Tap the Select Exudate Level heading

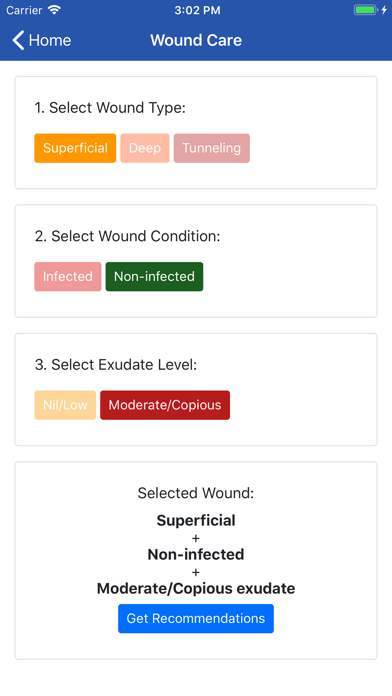(116, 365)
